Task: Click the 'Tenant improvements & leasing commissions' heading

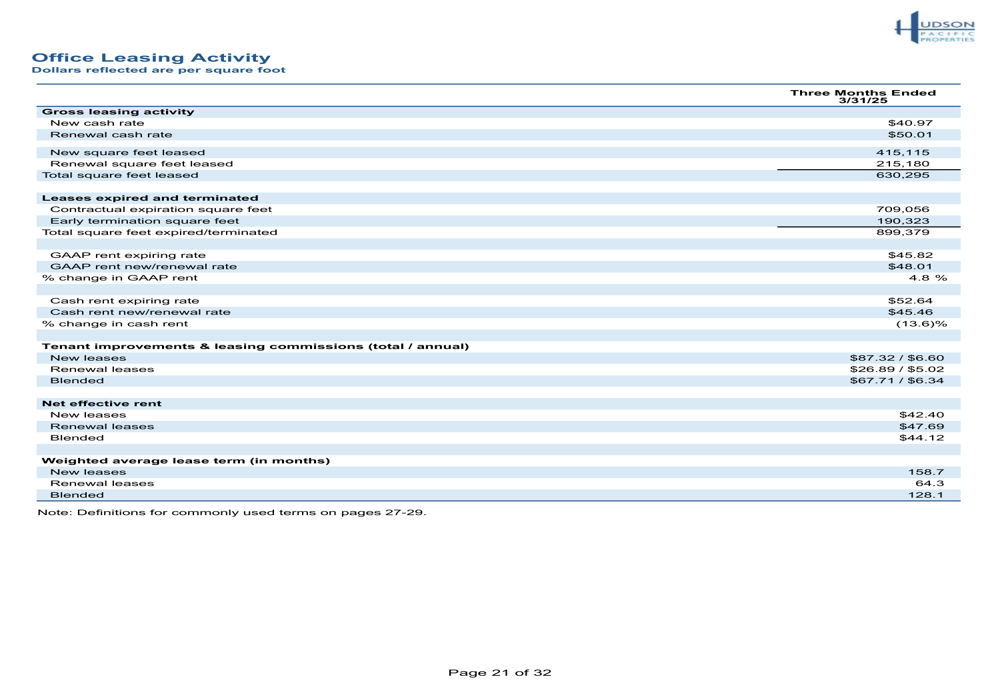Action: (255, 346)
